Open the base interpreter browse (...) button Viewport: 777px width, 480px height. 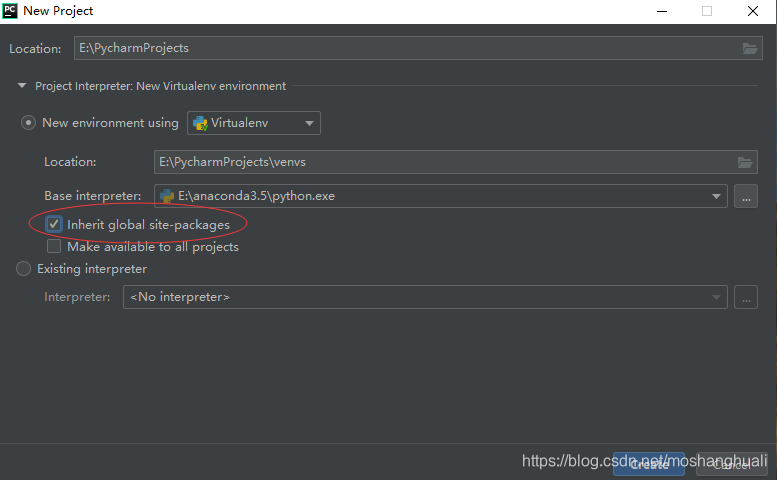746,196
